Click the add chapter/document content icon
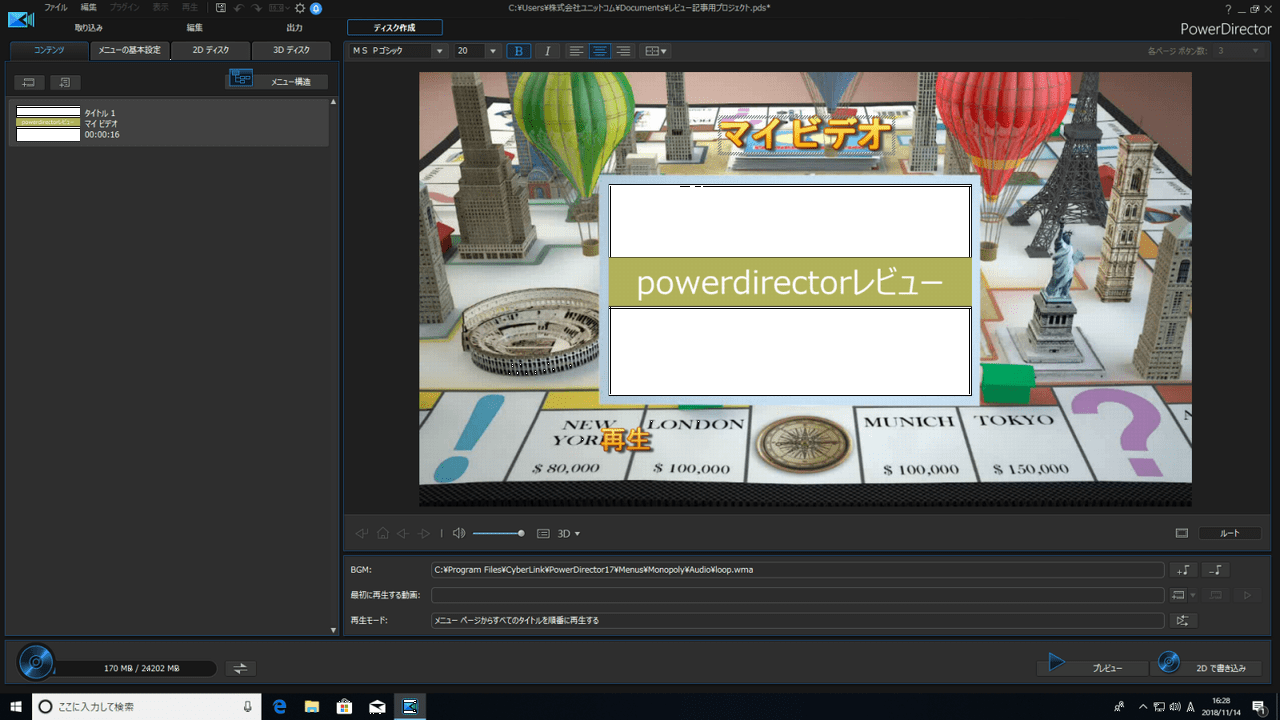 tap(65, 82)
